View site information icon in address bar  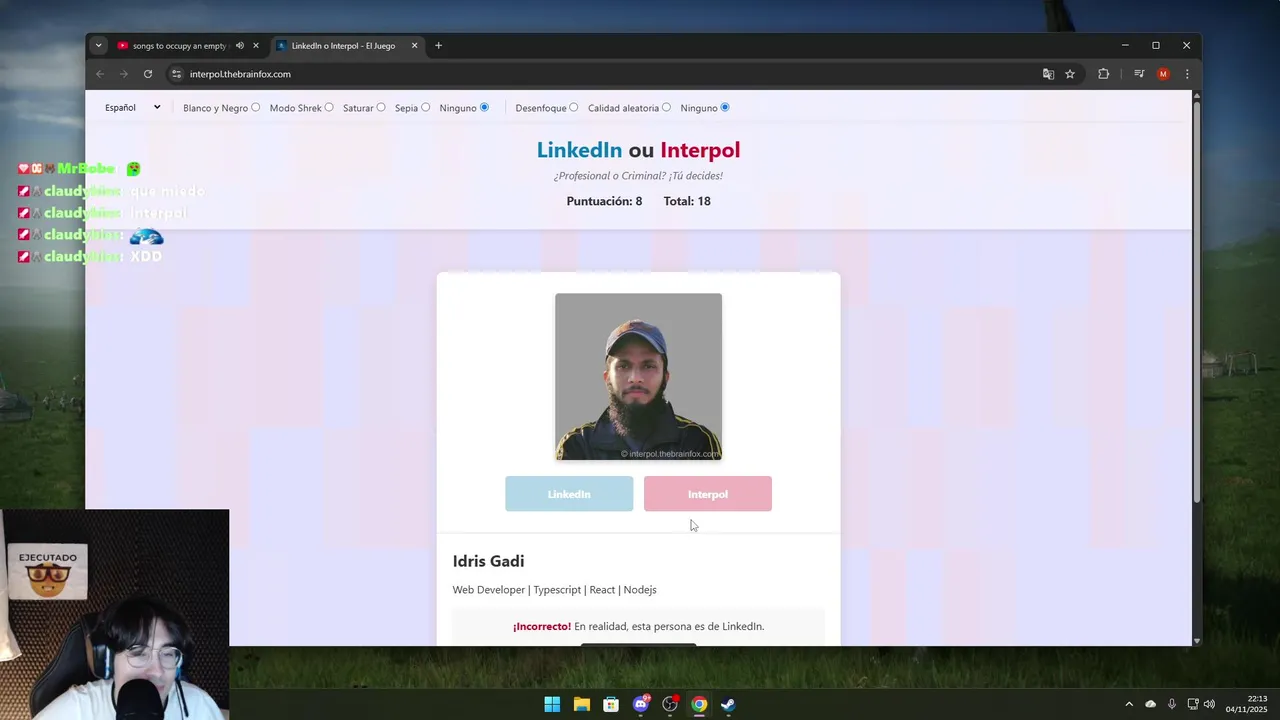pyautogui.click(x=177, y=74)
